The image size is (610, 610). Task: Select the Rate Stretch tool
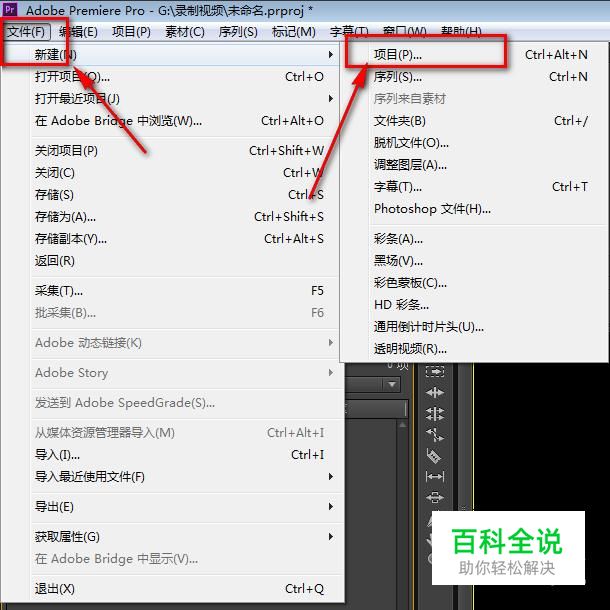(435, 435)
